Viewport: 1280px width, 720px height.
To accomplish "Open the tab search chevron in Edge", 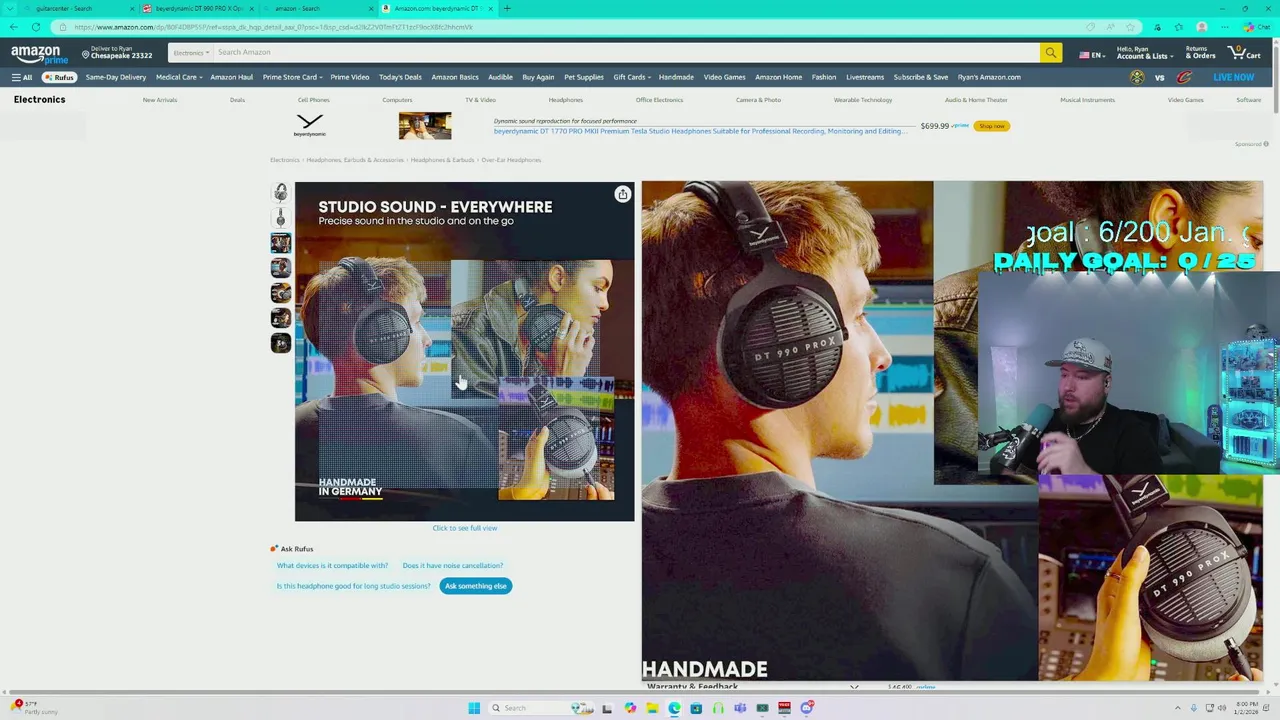I will [12, 8].
